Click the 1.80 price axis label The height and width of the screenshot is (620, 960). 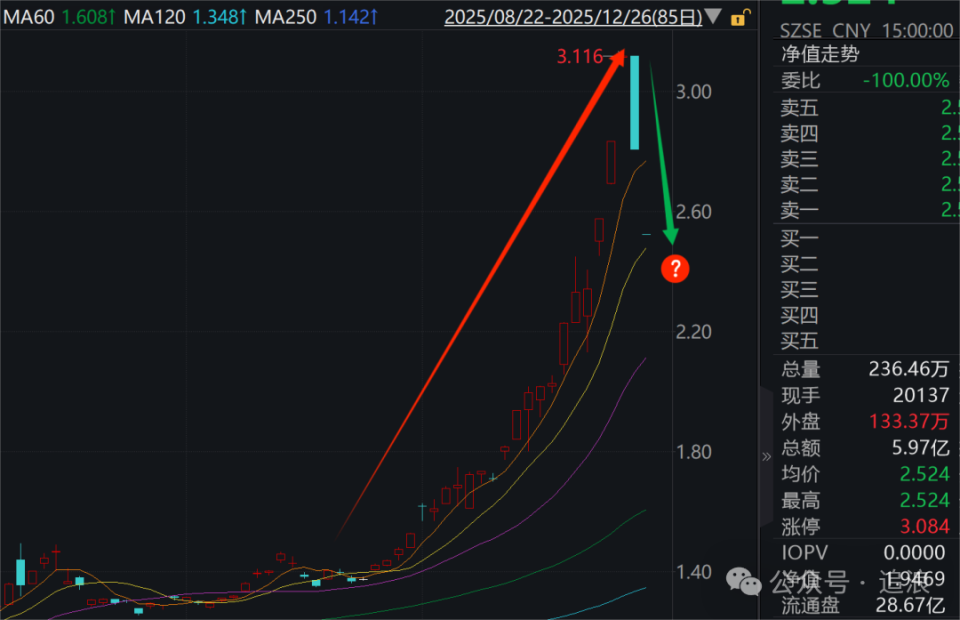tap(694, 452)
